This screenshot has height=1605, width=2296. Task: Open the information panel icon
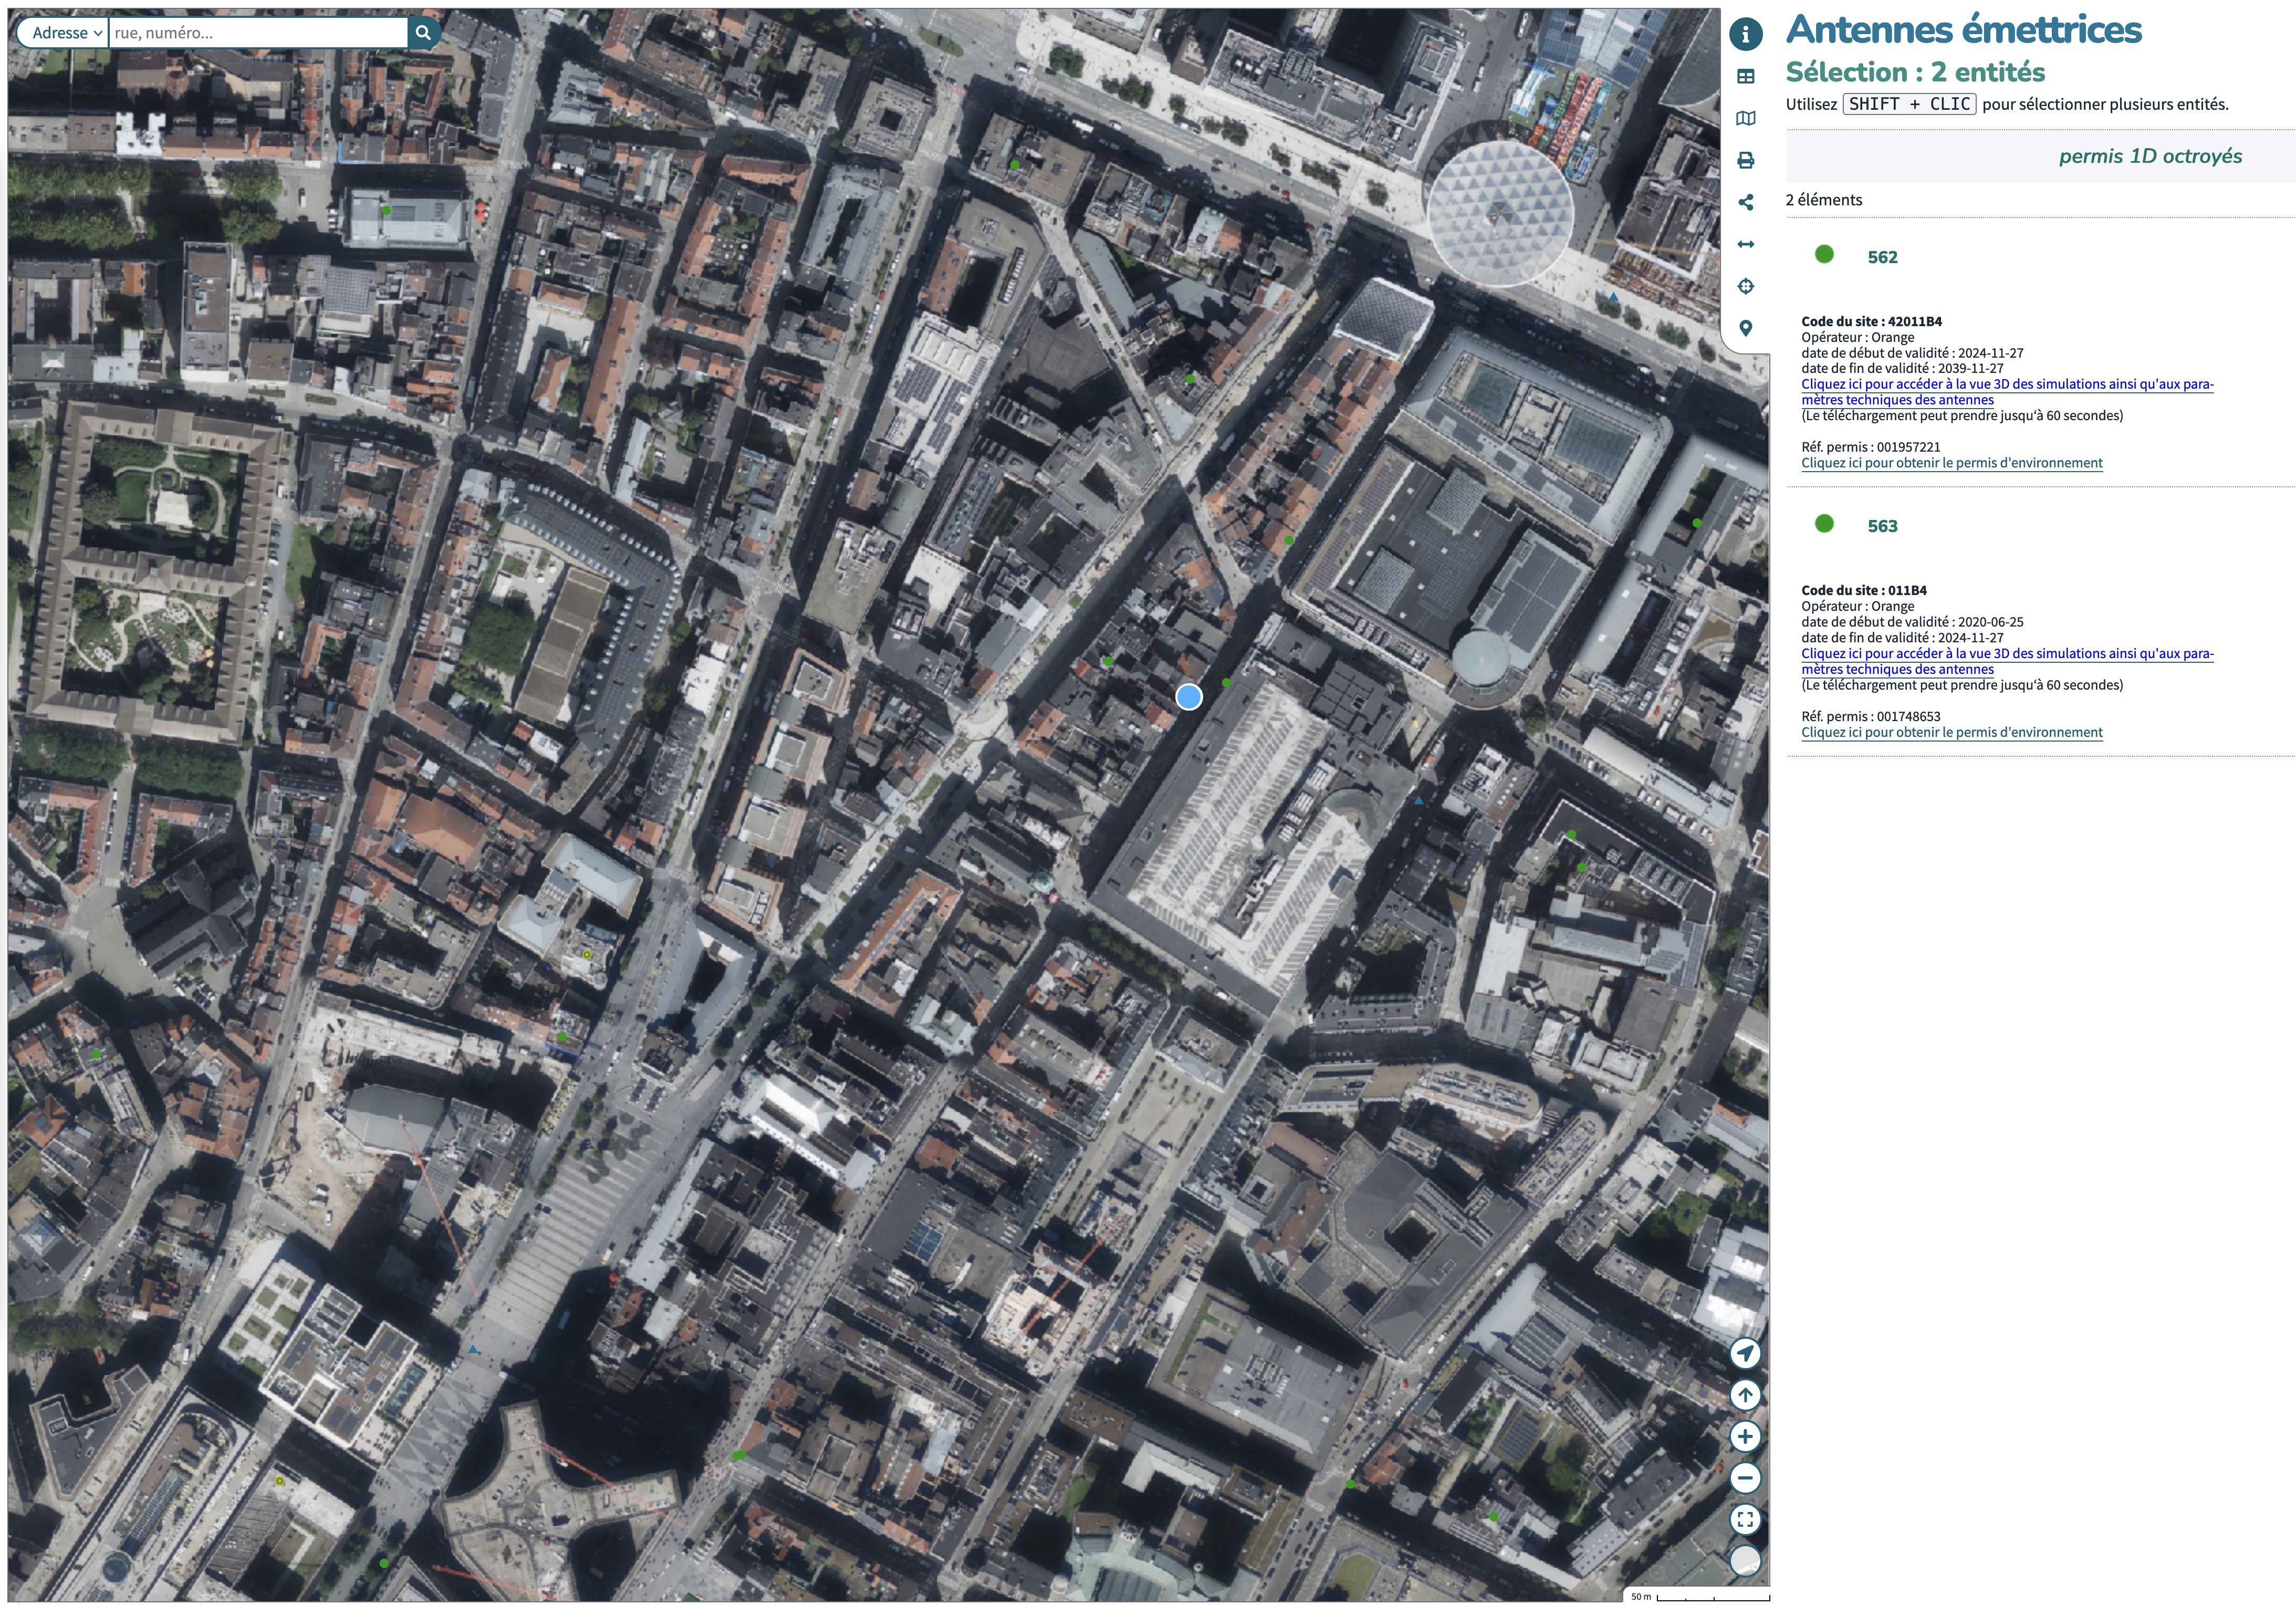click(1745, 34)
